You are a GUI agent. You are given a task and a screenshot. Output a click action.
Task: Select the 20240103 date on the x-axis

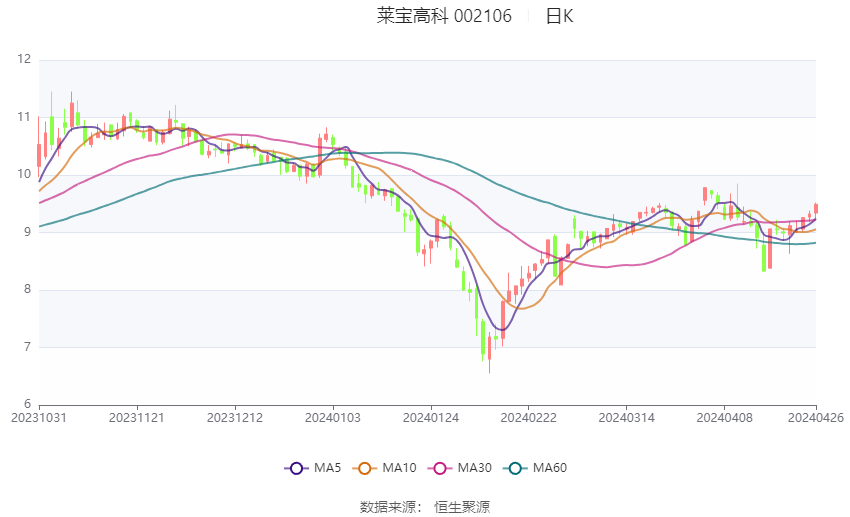(332, 418)
